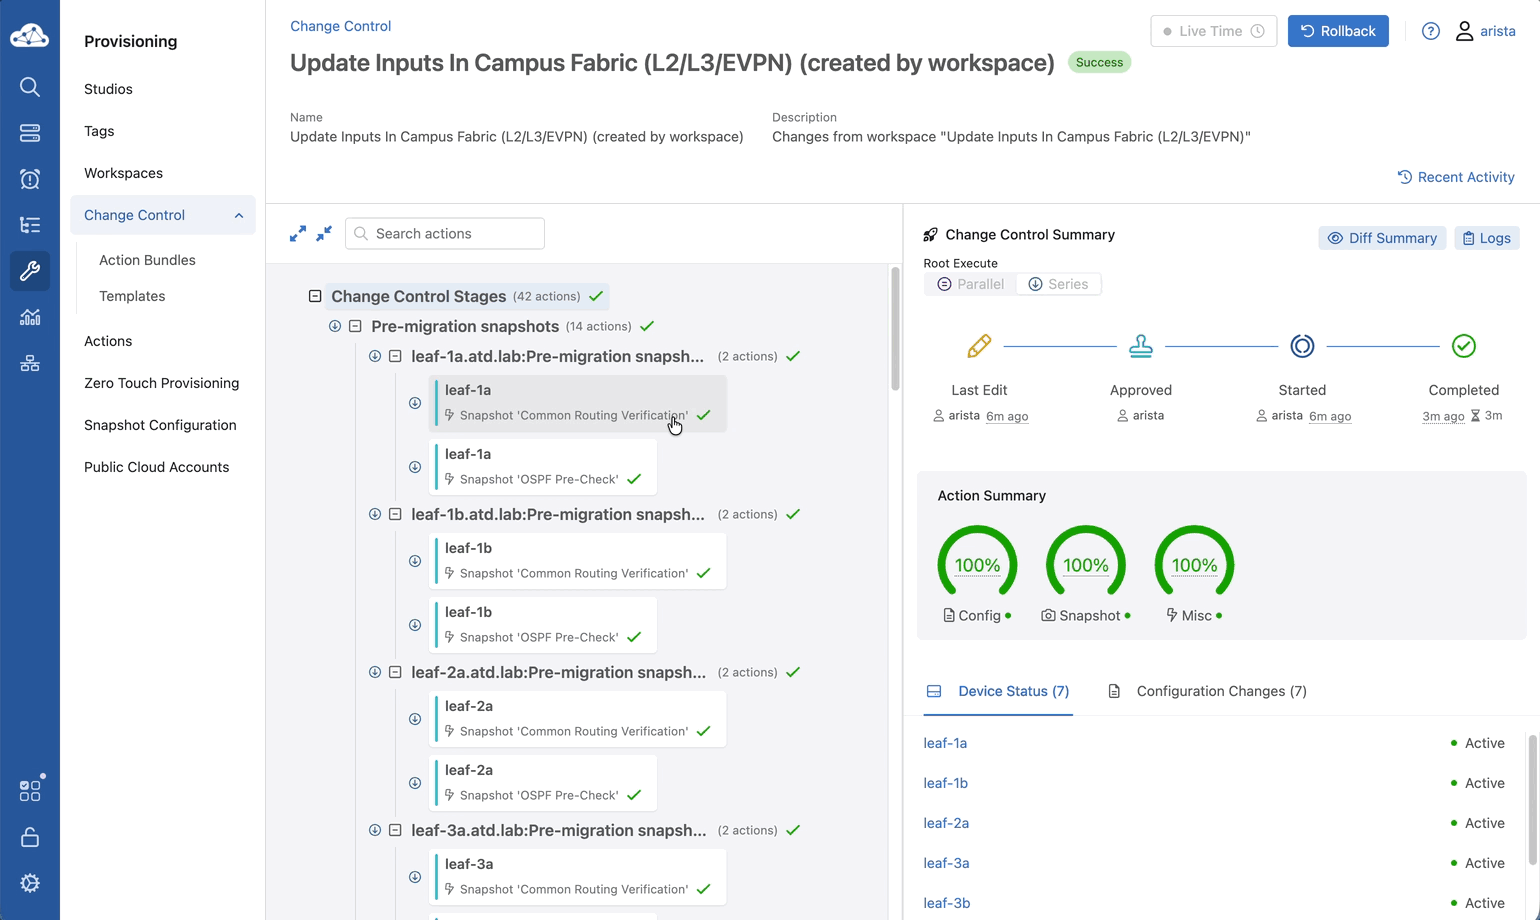Focus the Search actions field
1540x920 pixels.
click(445, 233)
